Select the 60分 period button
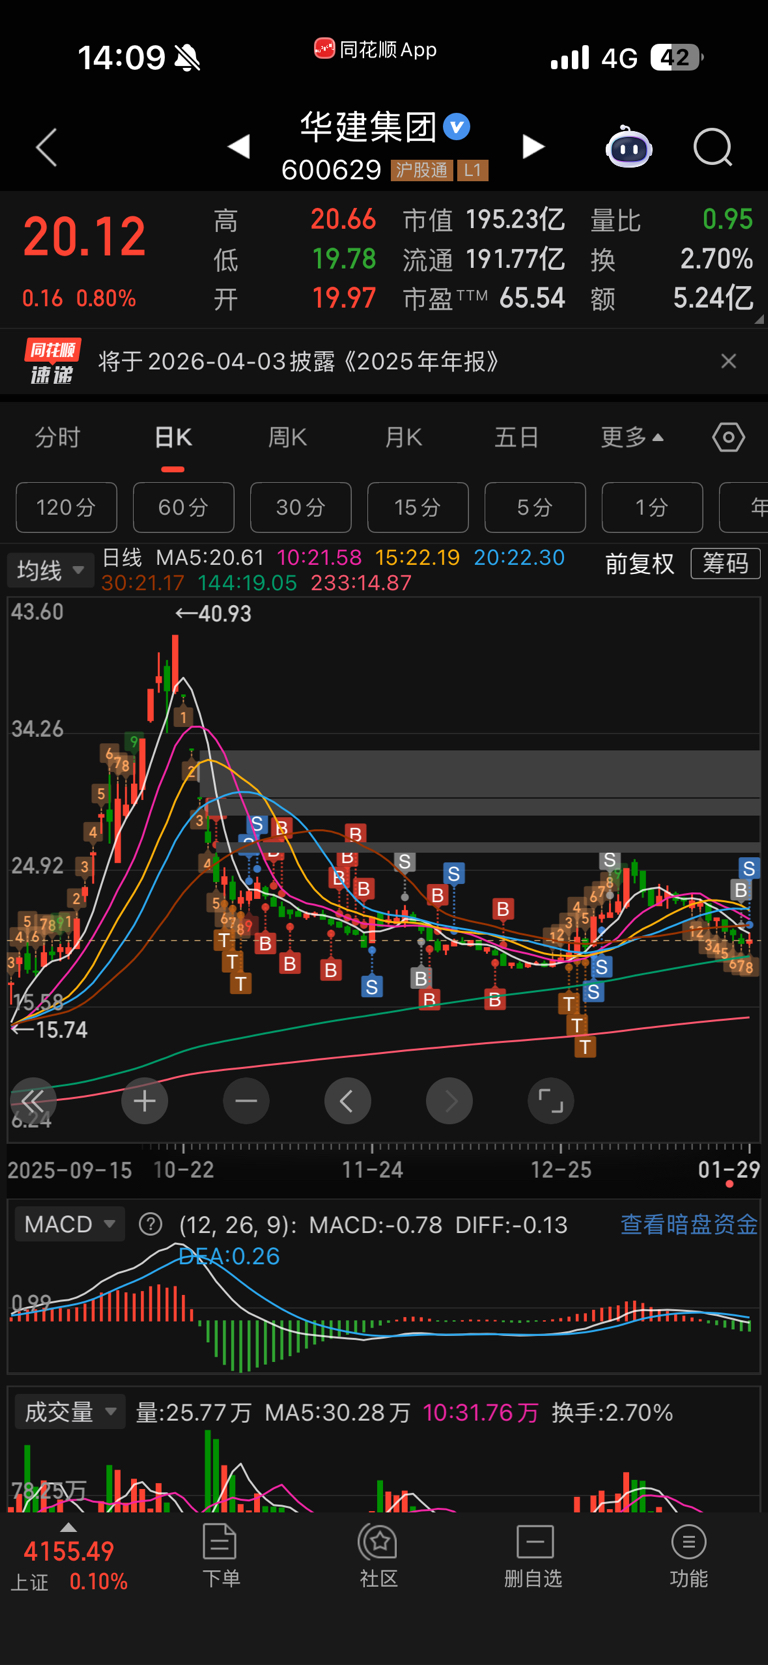 point(184,508)
